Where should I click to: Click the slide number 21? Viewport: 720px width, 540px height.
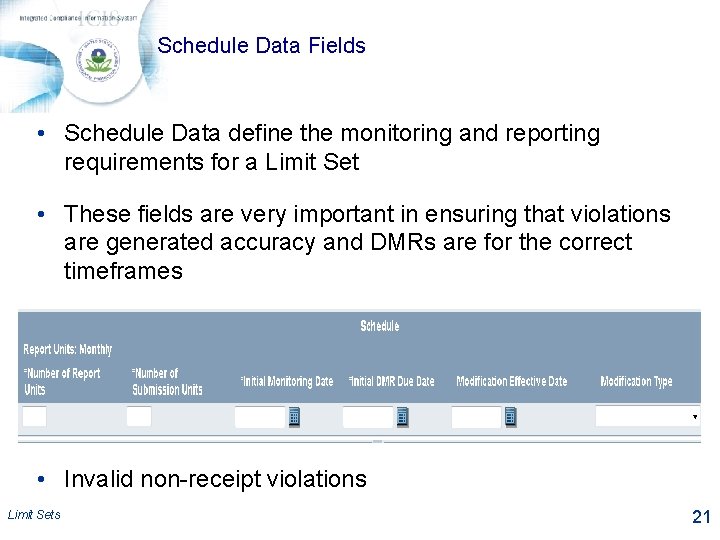(700, 517)
